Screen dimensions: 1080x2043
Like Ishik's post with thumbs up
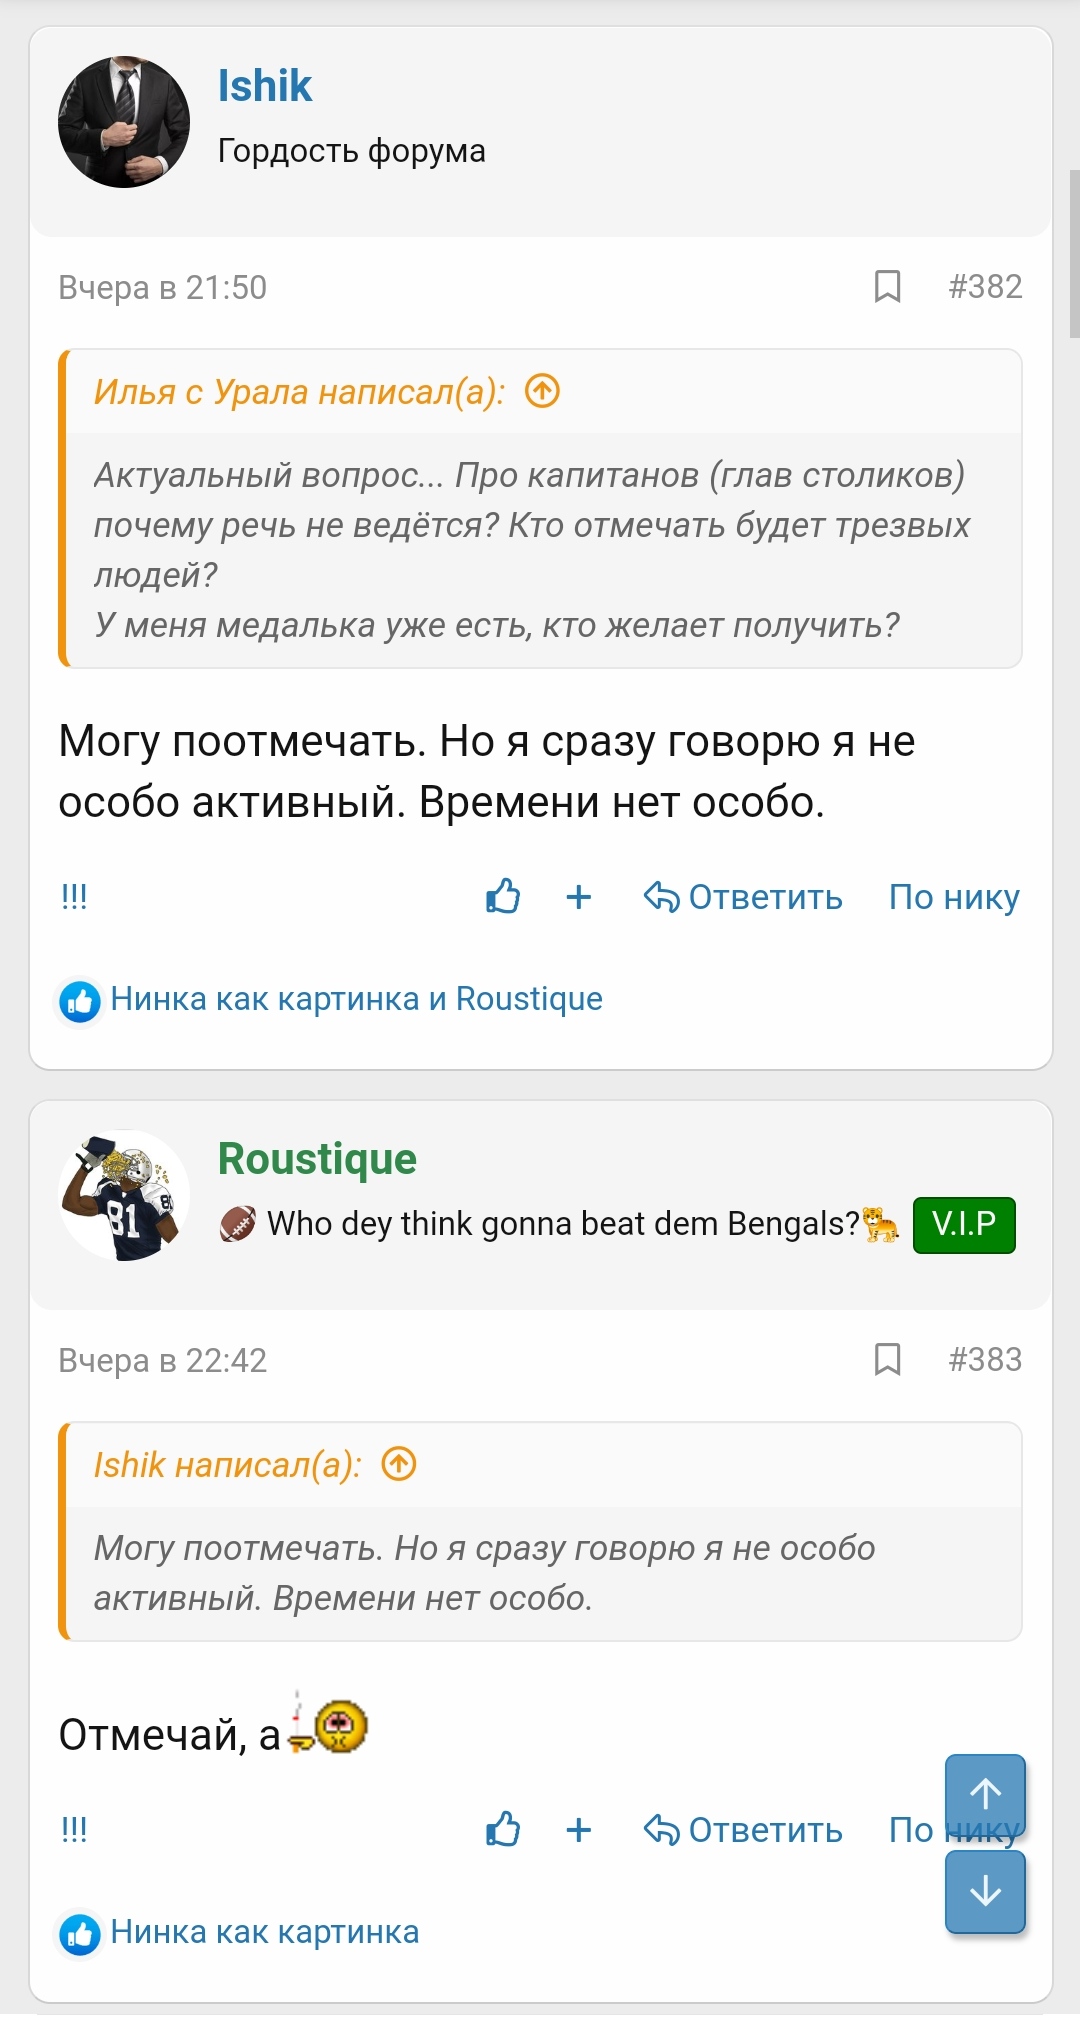(503, 897)
